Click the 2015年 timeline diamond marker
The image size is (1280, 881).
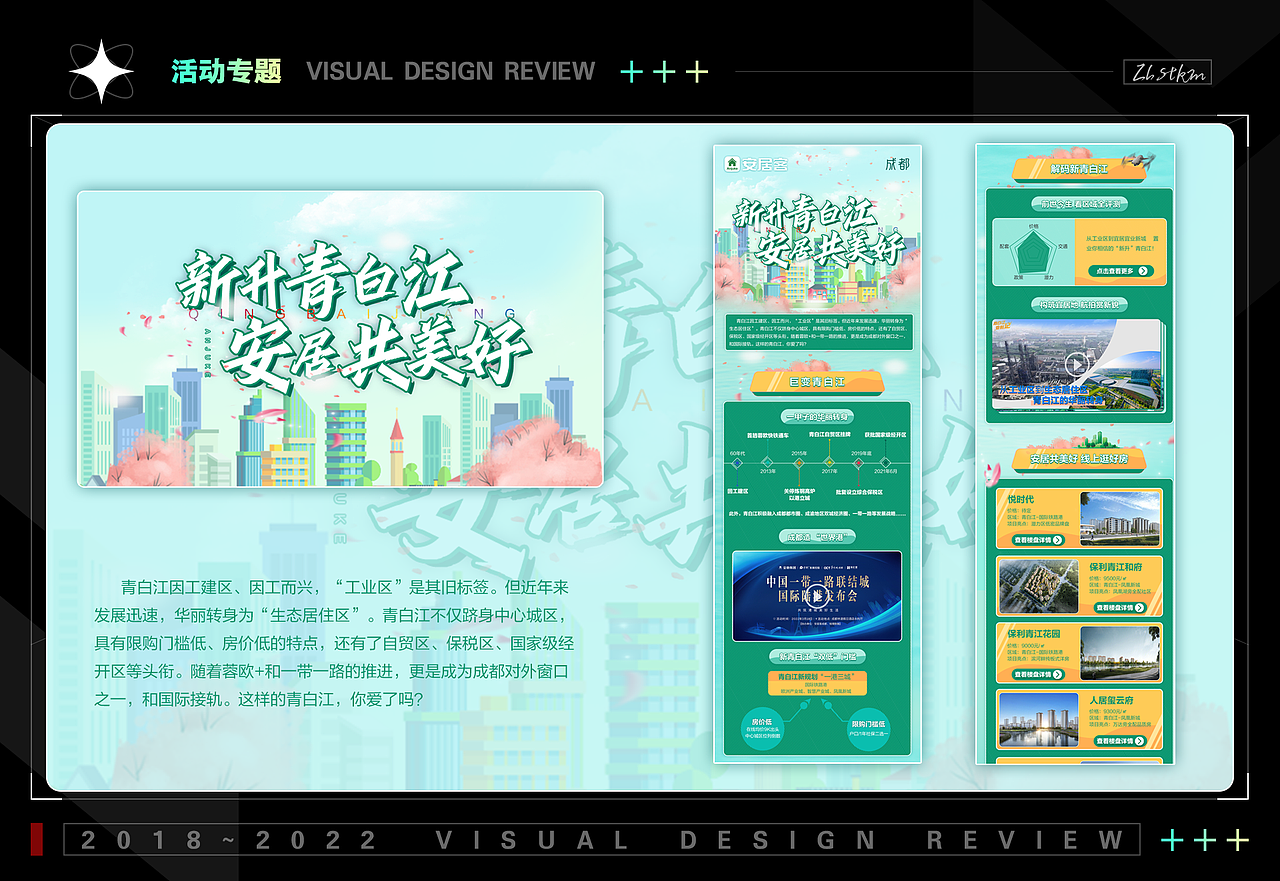(799, 462)
